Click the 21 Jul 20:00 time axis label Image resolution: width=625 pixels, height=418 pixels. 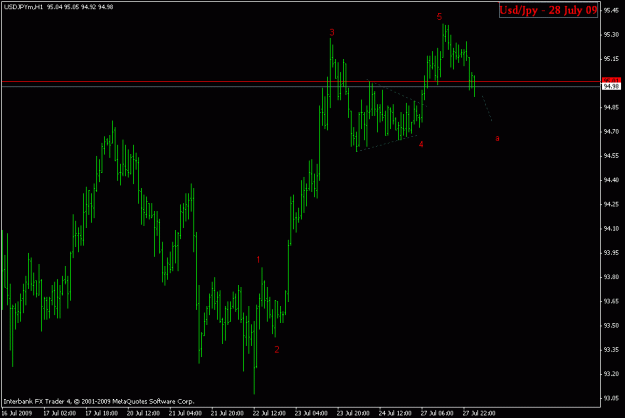[x=227, y=413]
